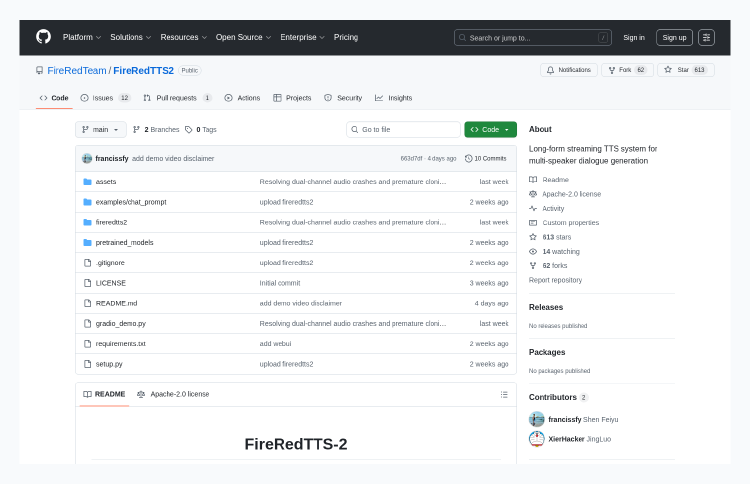Open the gradio_demo.py file

click(x=120, y=323)
